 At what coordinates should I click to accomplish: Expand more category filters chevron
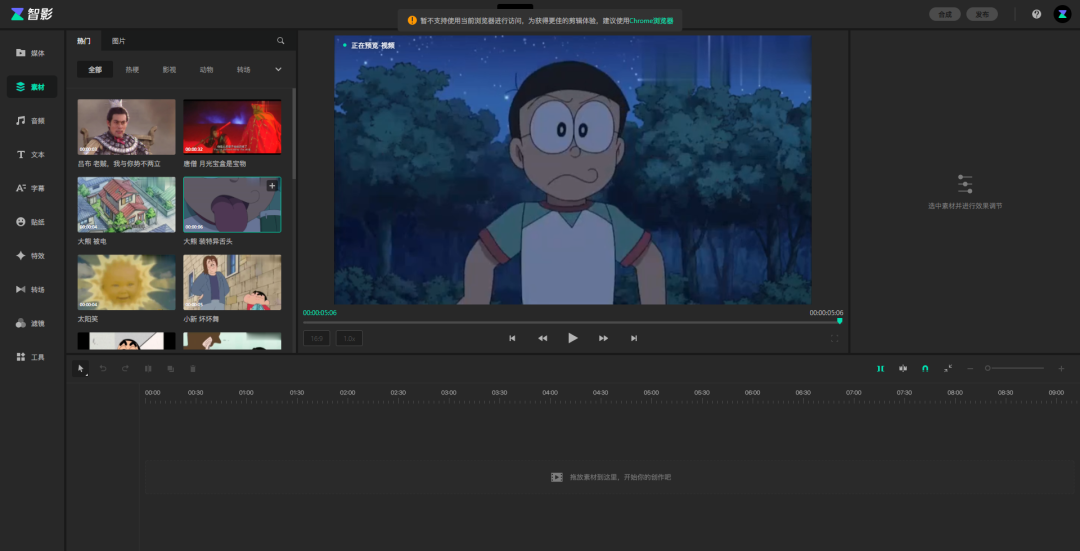pyautogui.click(x=278, y=69)
